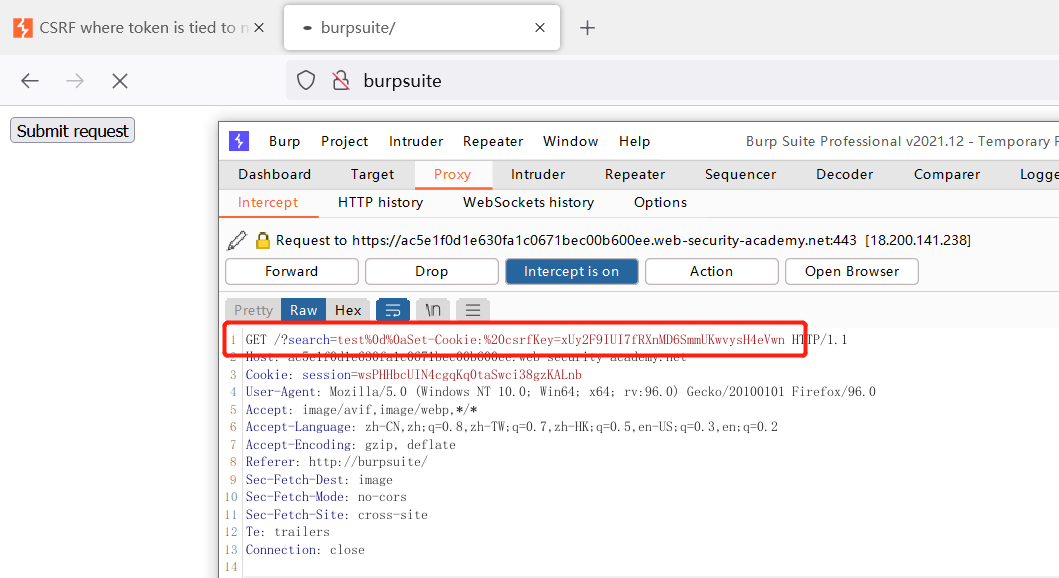Click the Sec-Fetch-Dest: image line

tap(319, 479)
